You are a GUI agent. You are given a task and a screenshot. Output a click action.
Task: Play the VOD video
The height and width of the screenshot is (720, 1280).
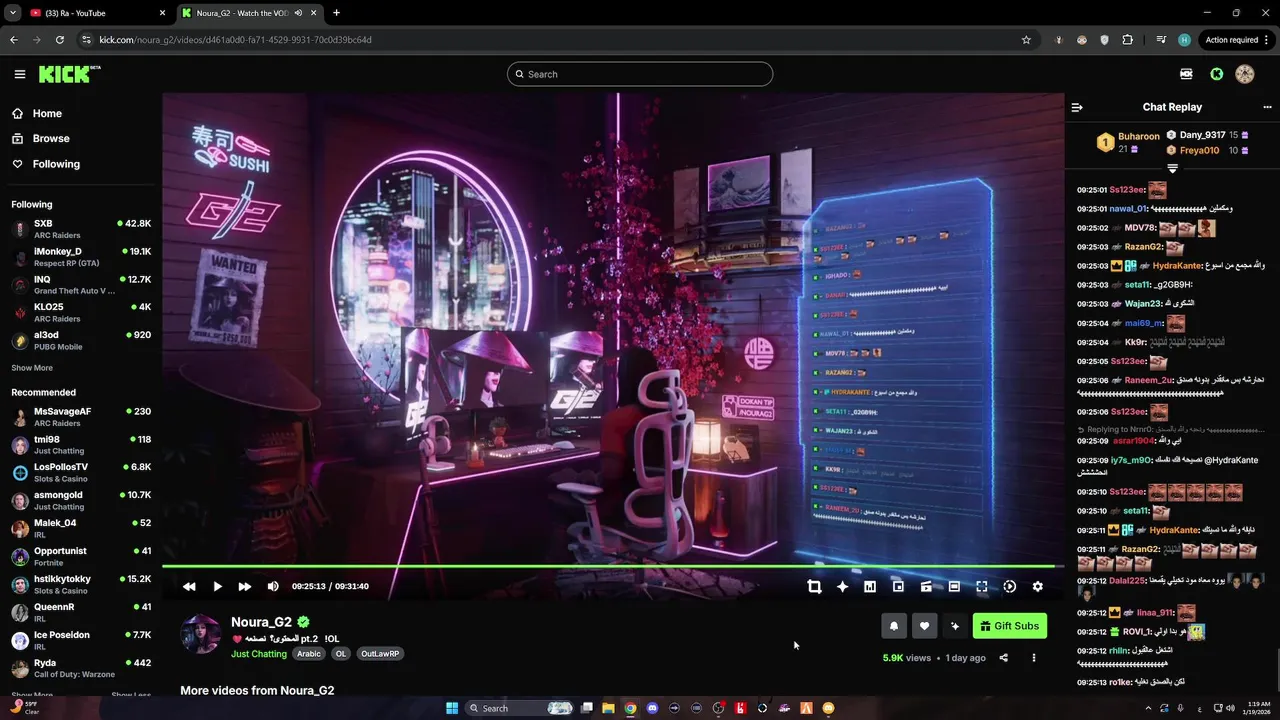[x=217, y=587]
